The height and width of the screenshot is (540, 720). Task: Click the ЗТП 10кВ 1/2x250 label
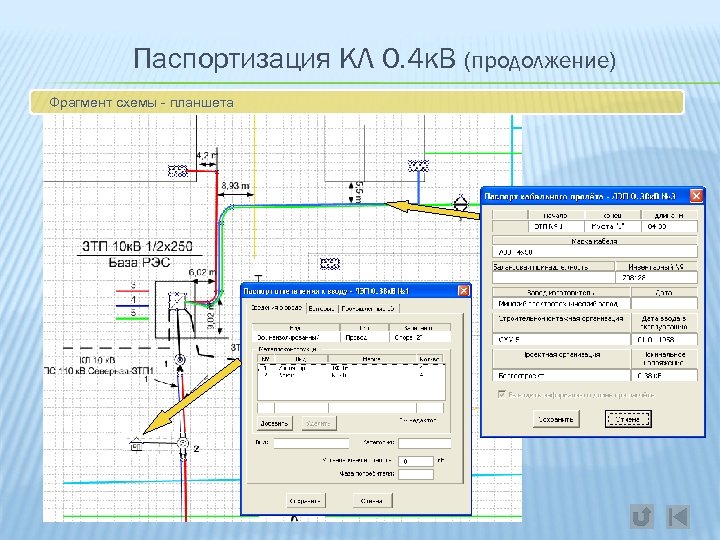point(137,246)
